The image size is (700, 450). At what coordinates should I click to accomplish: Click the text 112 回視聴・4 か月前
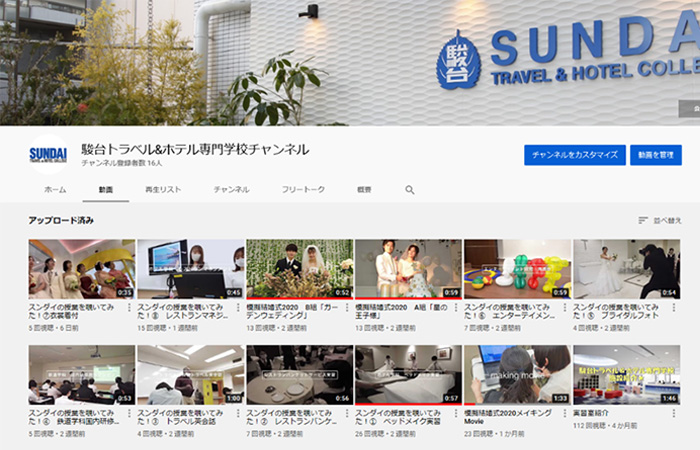(605, 426)
